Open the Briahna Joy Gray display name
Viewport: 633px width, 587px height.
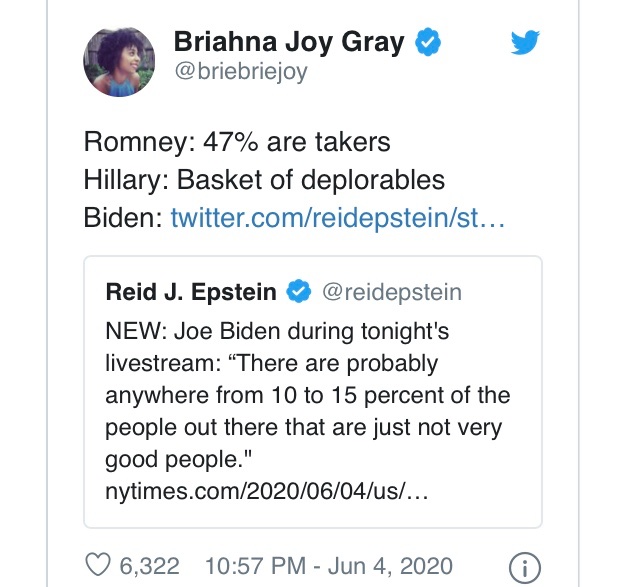click(x=291, y=43)
